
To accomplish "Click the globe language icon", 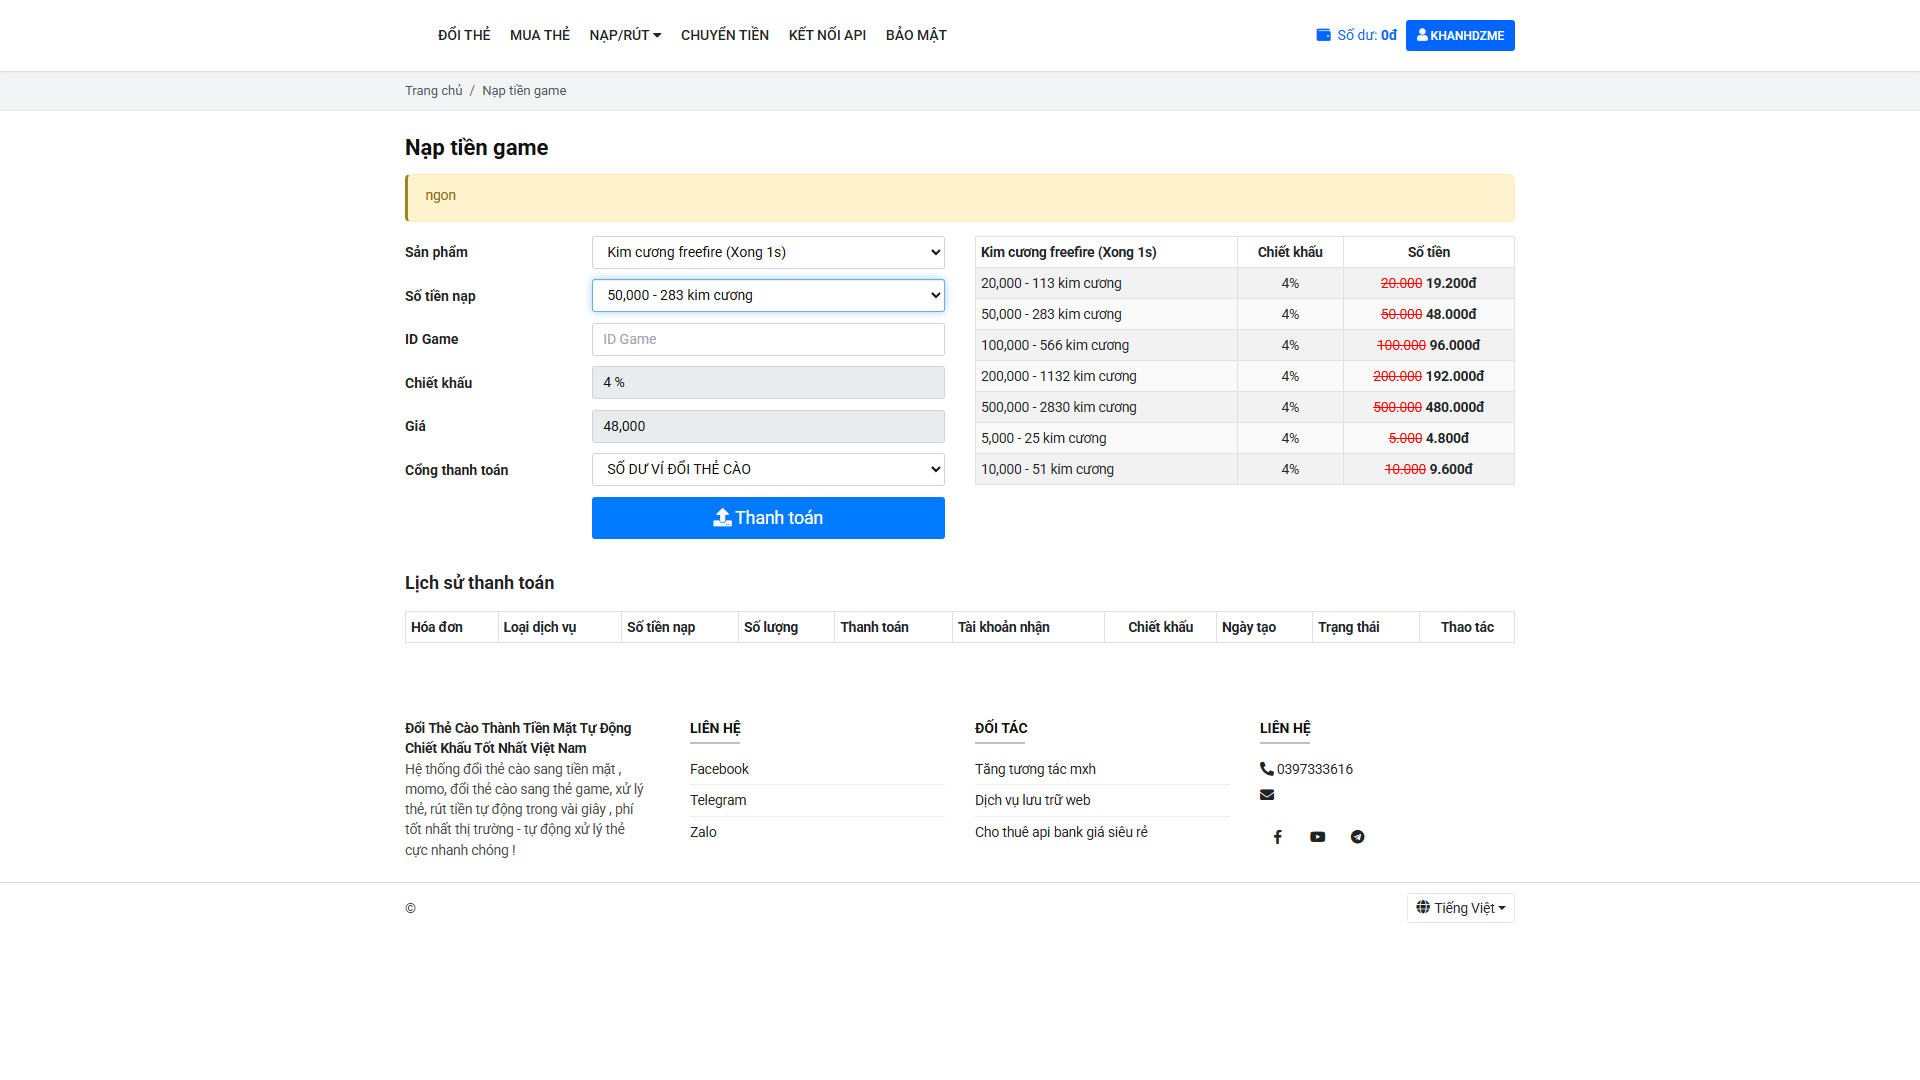I will pyautogui.click(x=1423, y=907).
